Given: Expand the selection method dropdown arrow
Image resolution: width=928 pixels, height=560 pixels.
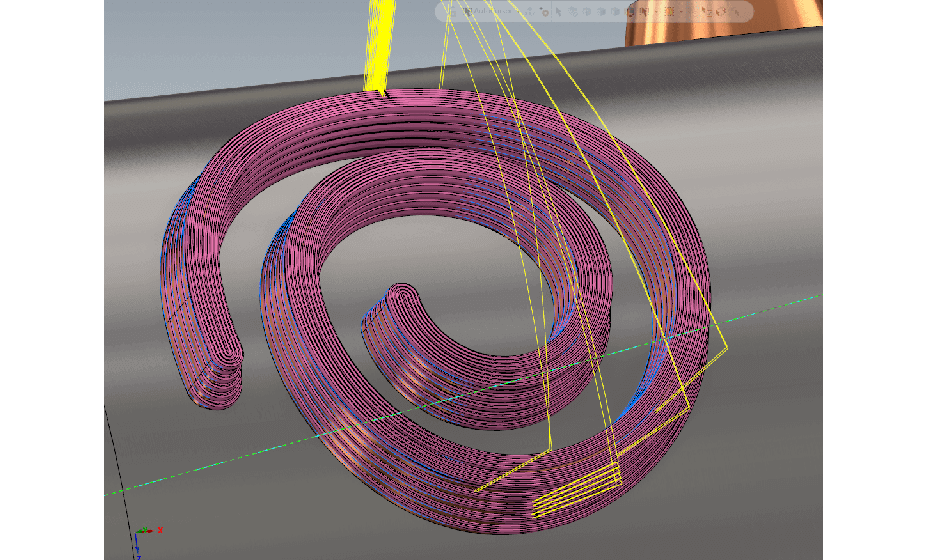Looking at the screenshot, I should (x=656, y=12).
